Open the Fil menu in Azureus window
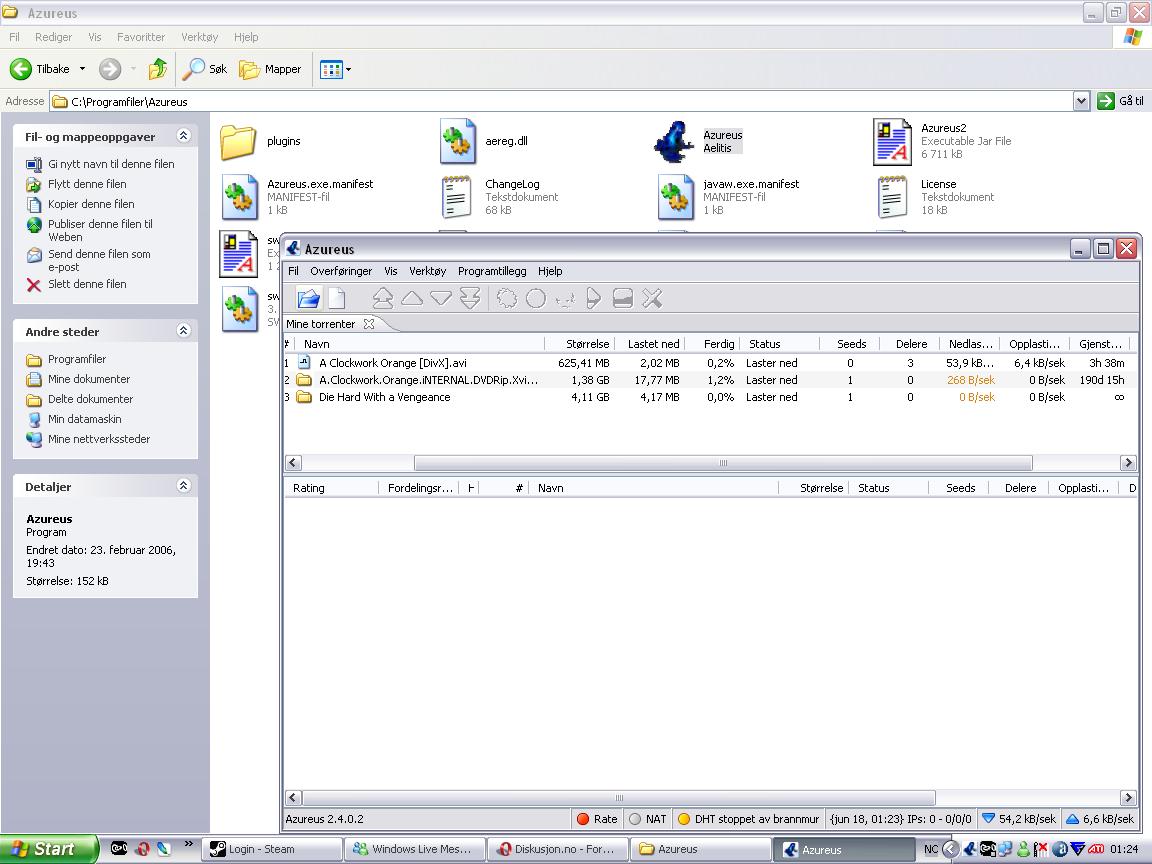The width and height of the screenshot is (1152, 864). click(293, 271)
